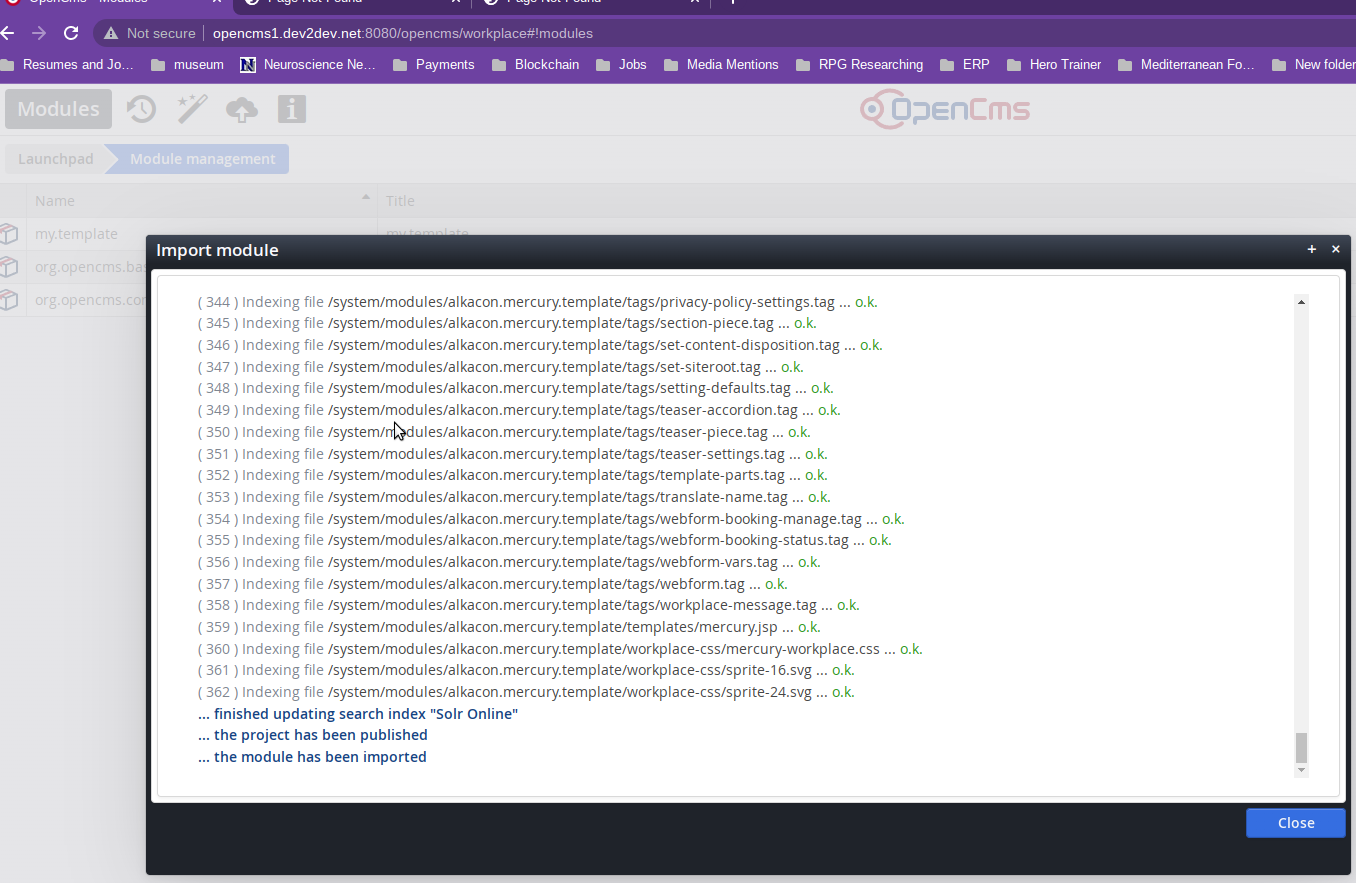Image resolution: width=1356 pixels, height=883 pixels.
Task: Click the browser forward arrow
Action: 39,33
